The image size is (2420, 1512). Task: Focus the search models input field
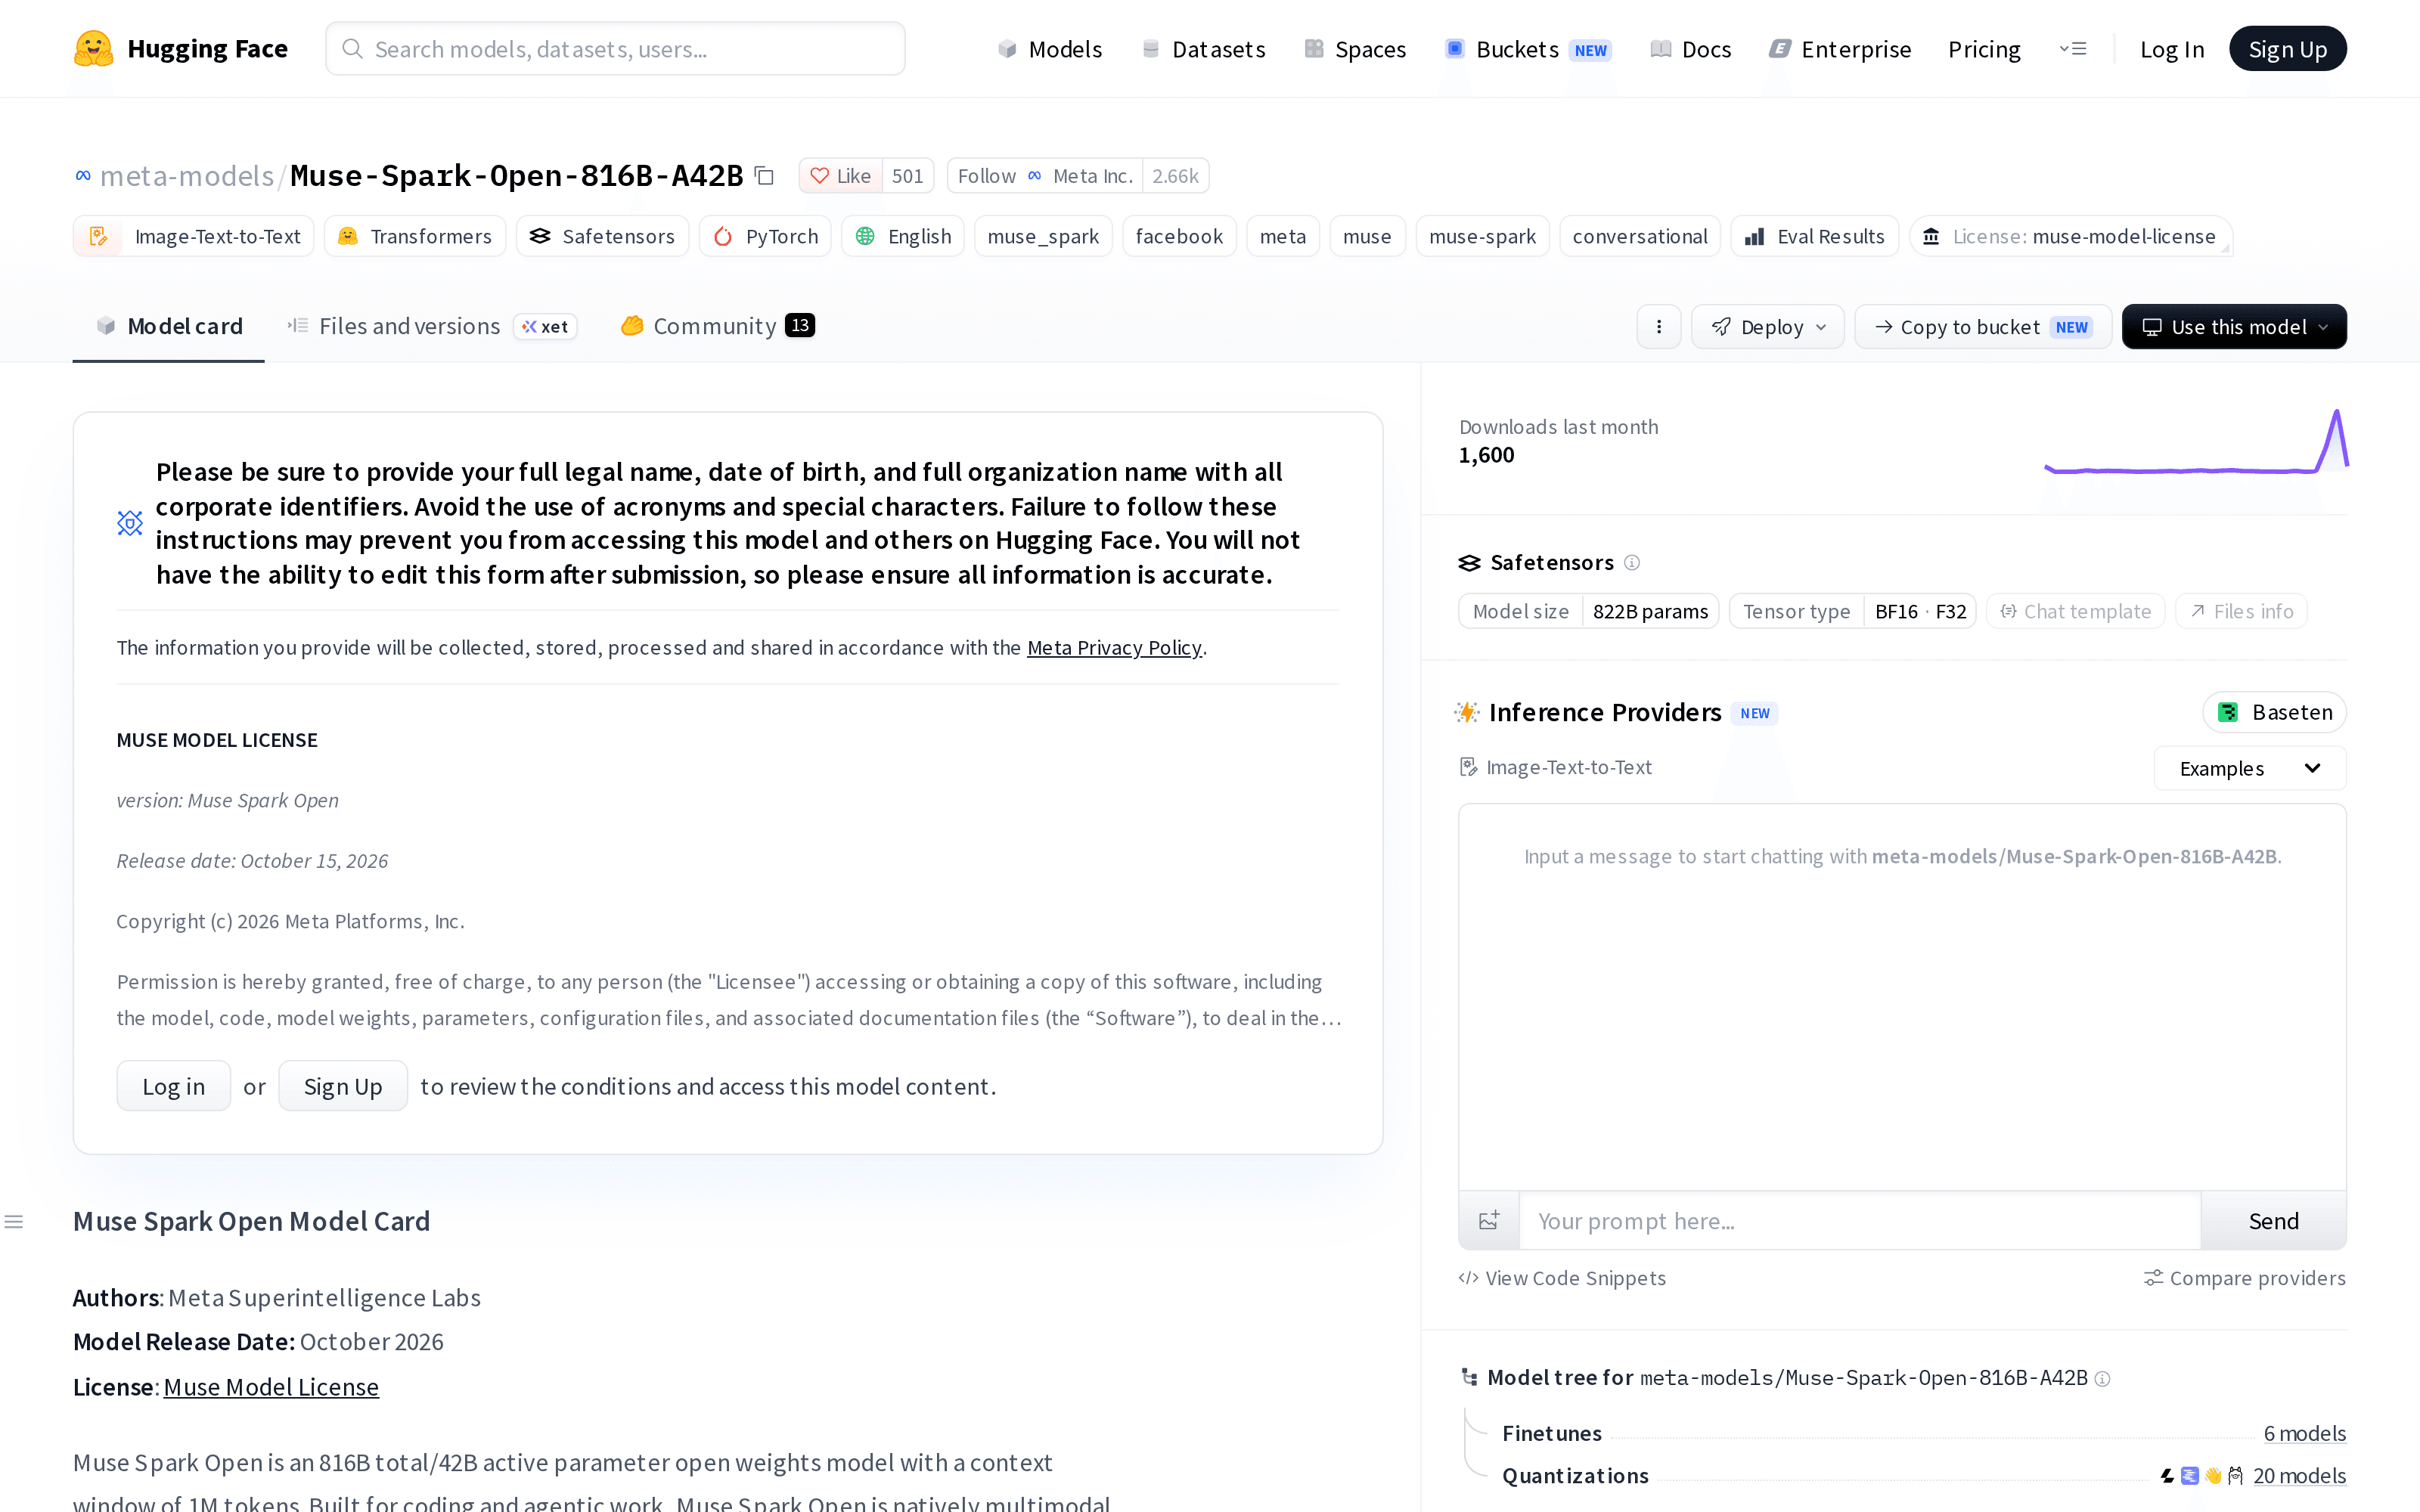coord(615,49)
